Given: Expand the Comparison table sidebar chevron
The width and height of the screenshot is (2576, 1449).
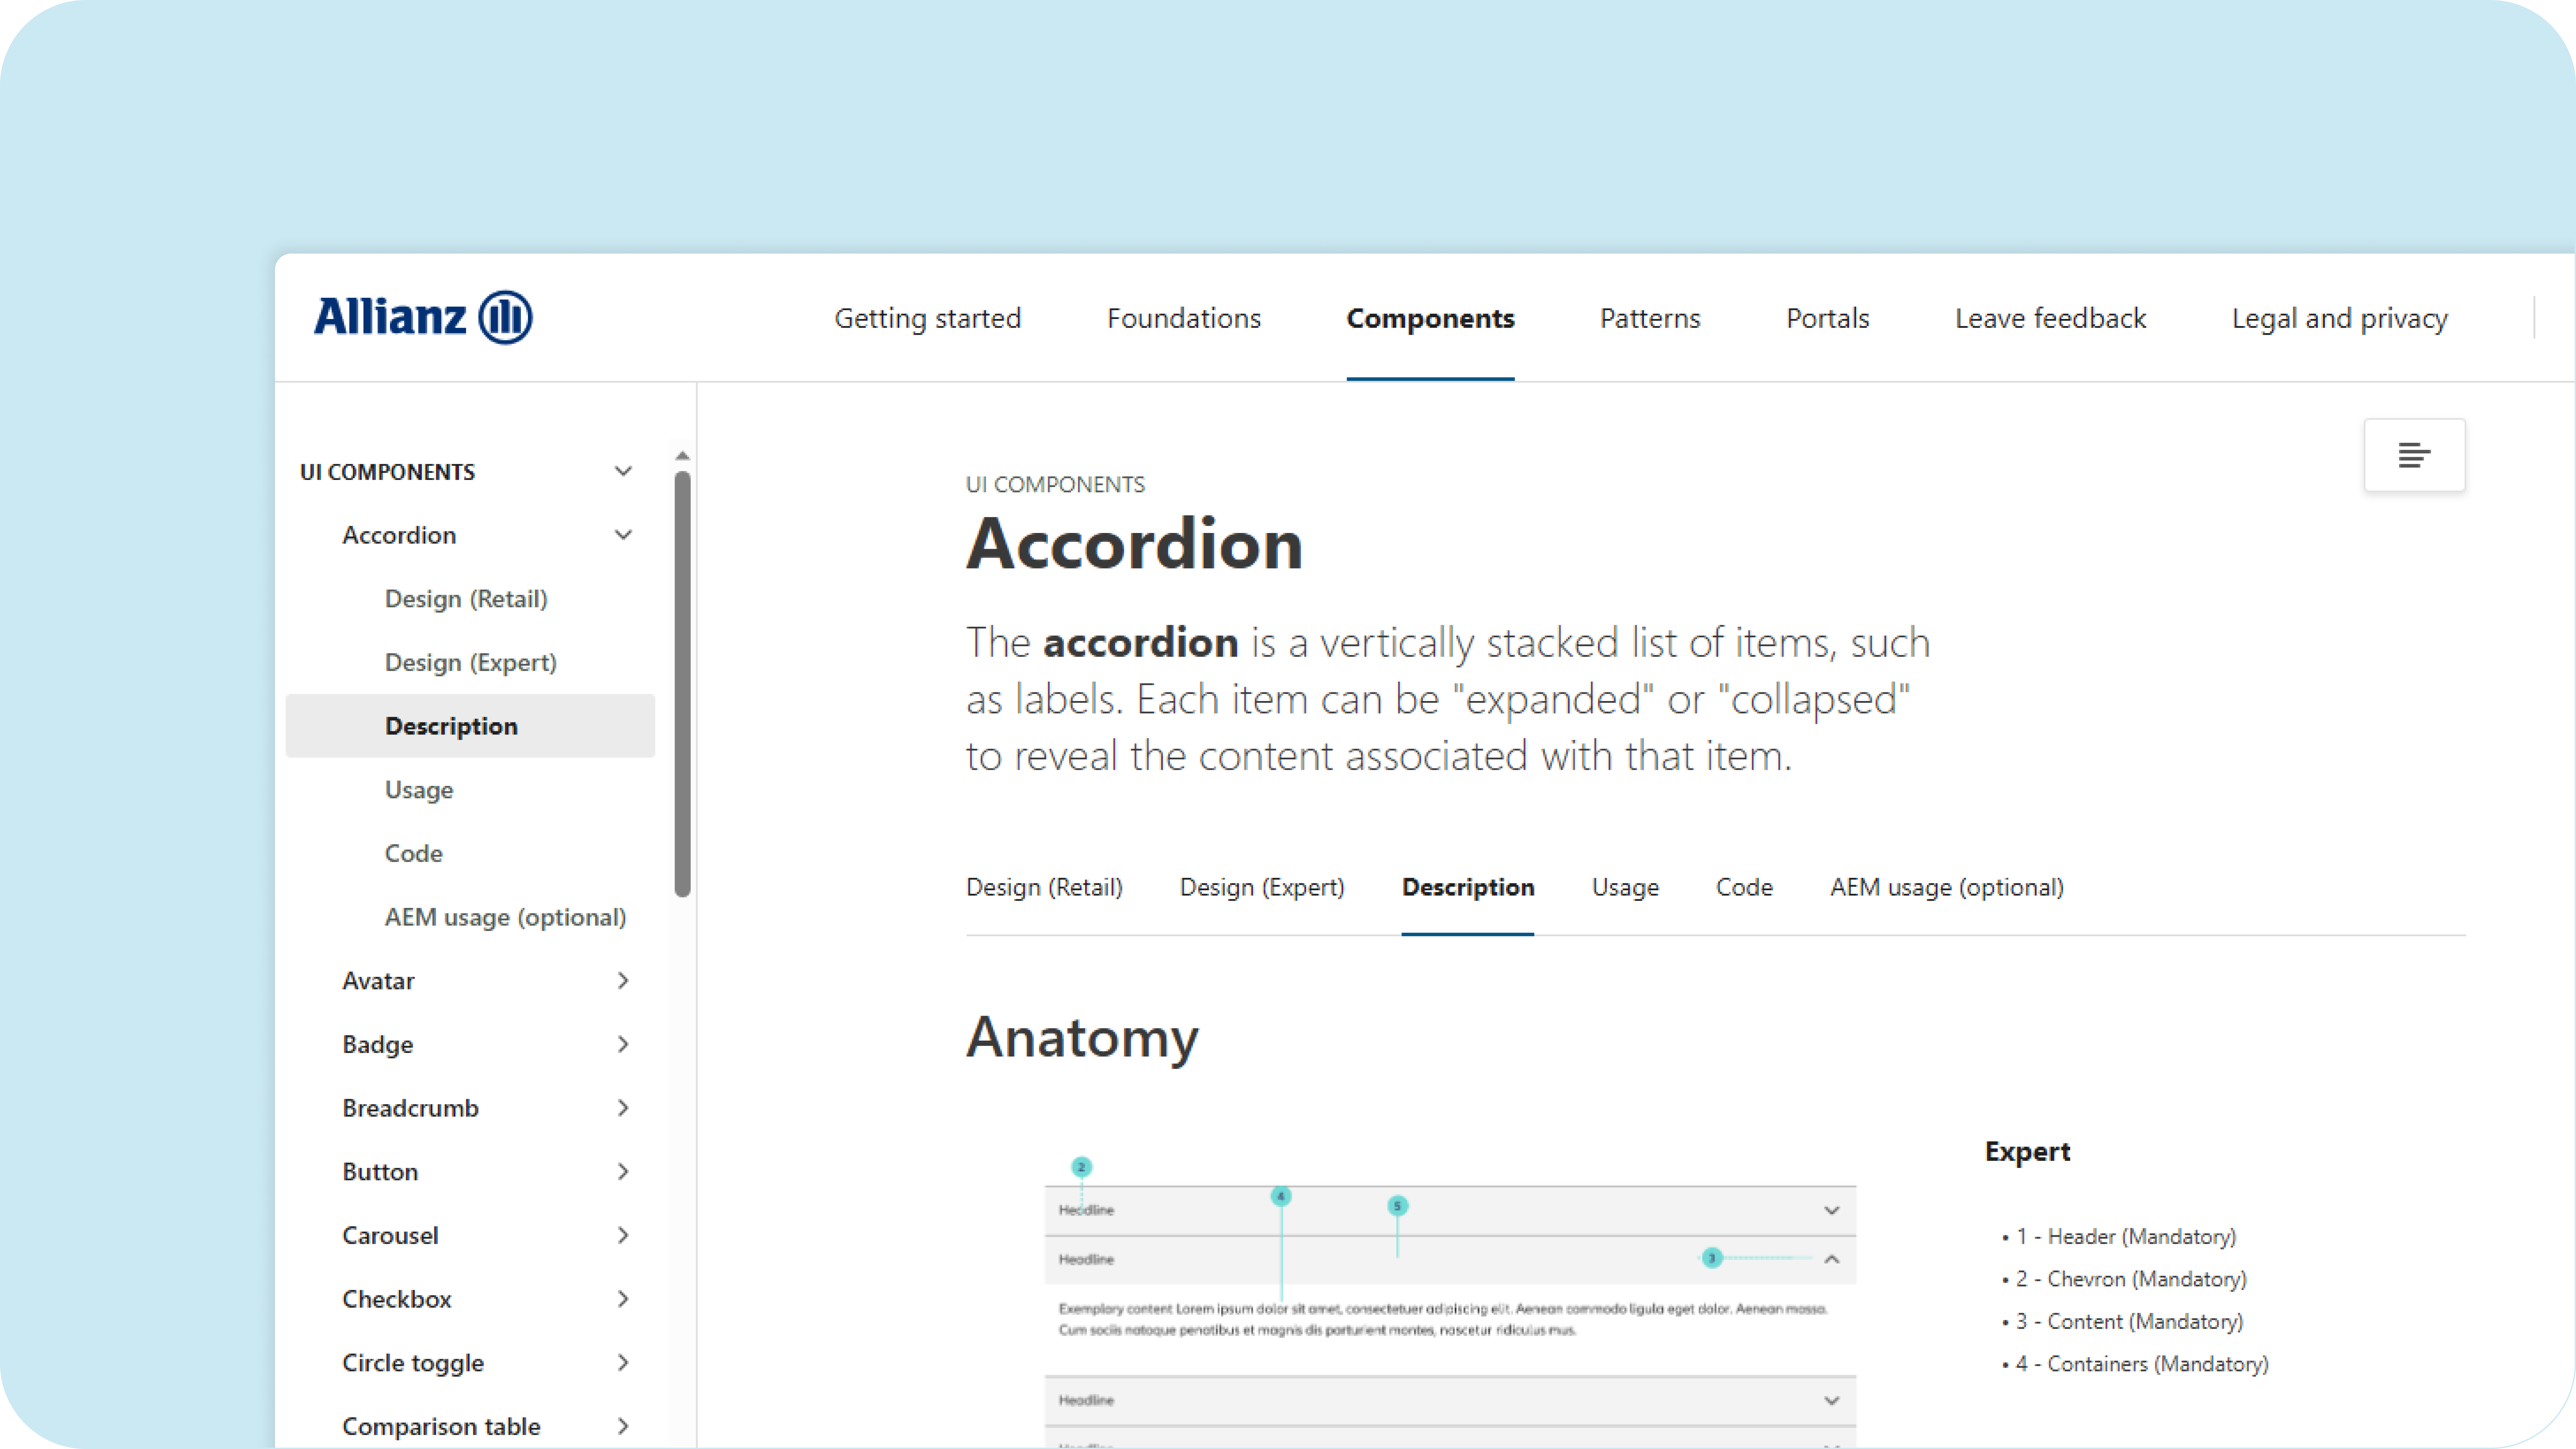Looking at the screenshot, I should [623, 1426].
